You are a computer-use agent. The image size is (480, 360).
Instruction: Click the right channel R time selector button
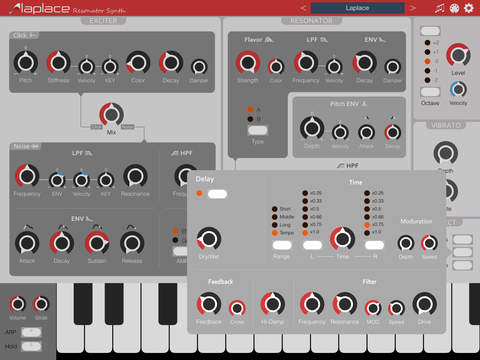374,245
